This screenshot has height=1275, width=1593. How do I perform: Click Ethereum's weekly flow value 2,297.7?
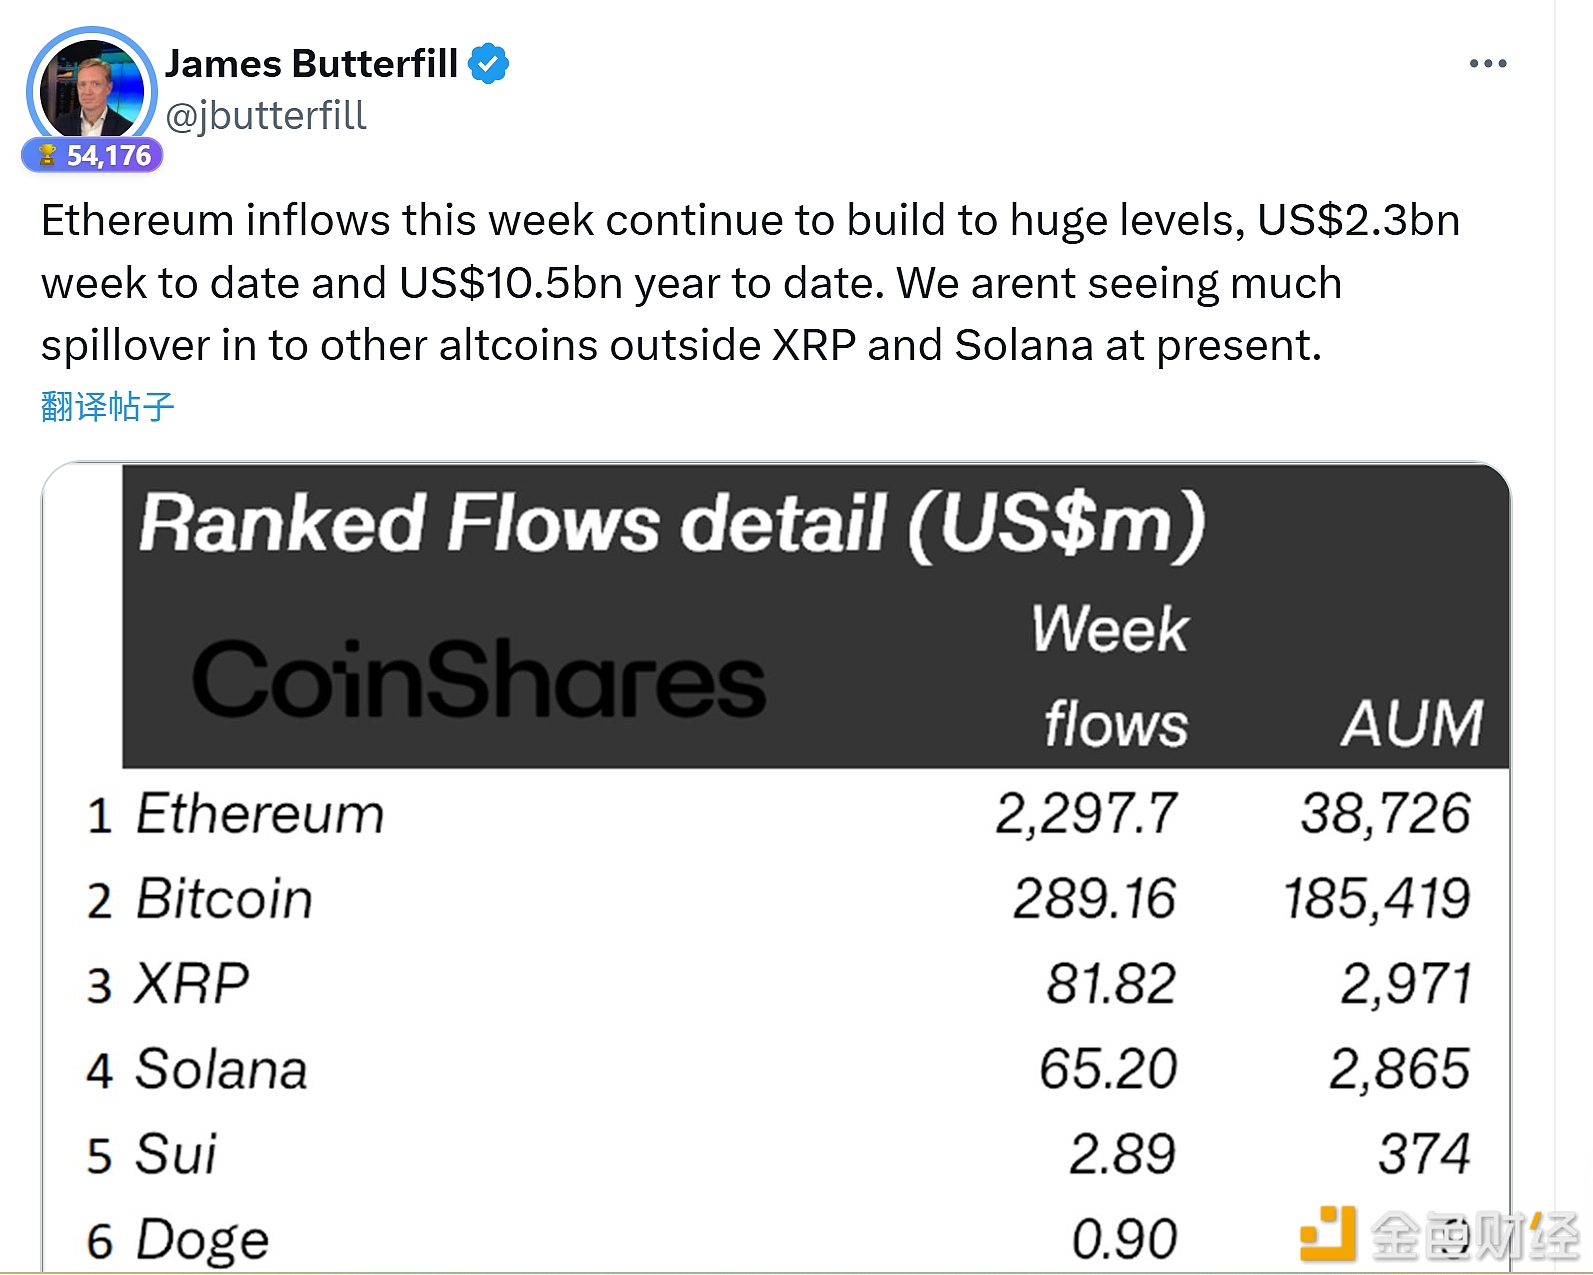[1086, 813]
